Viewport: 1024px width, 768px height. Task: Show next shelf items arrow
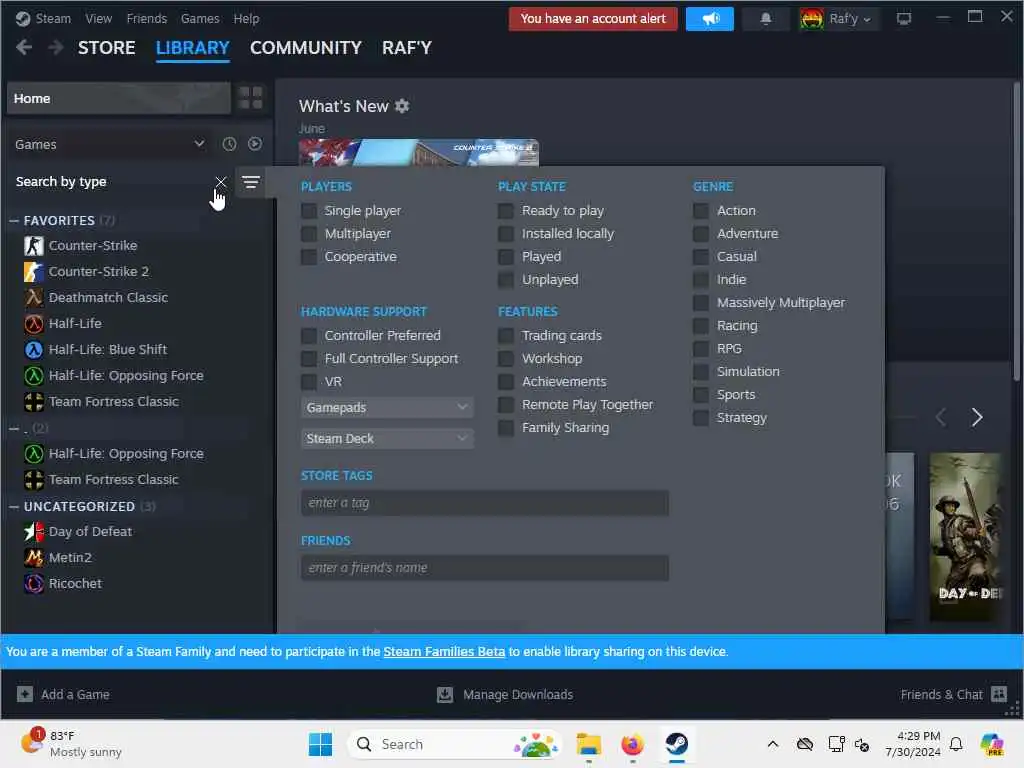pyautogui.click(x=977, y=417)
